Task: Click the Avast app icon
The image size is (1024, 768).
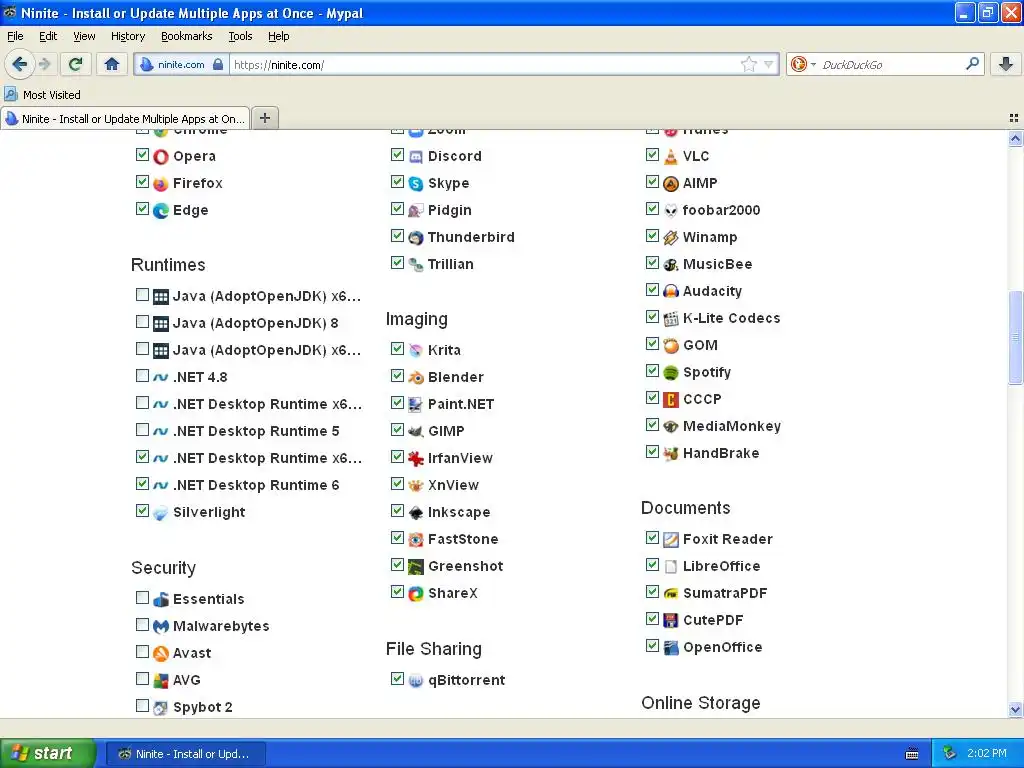Action: 161,653
